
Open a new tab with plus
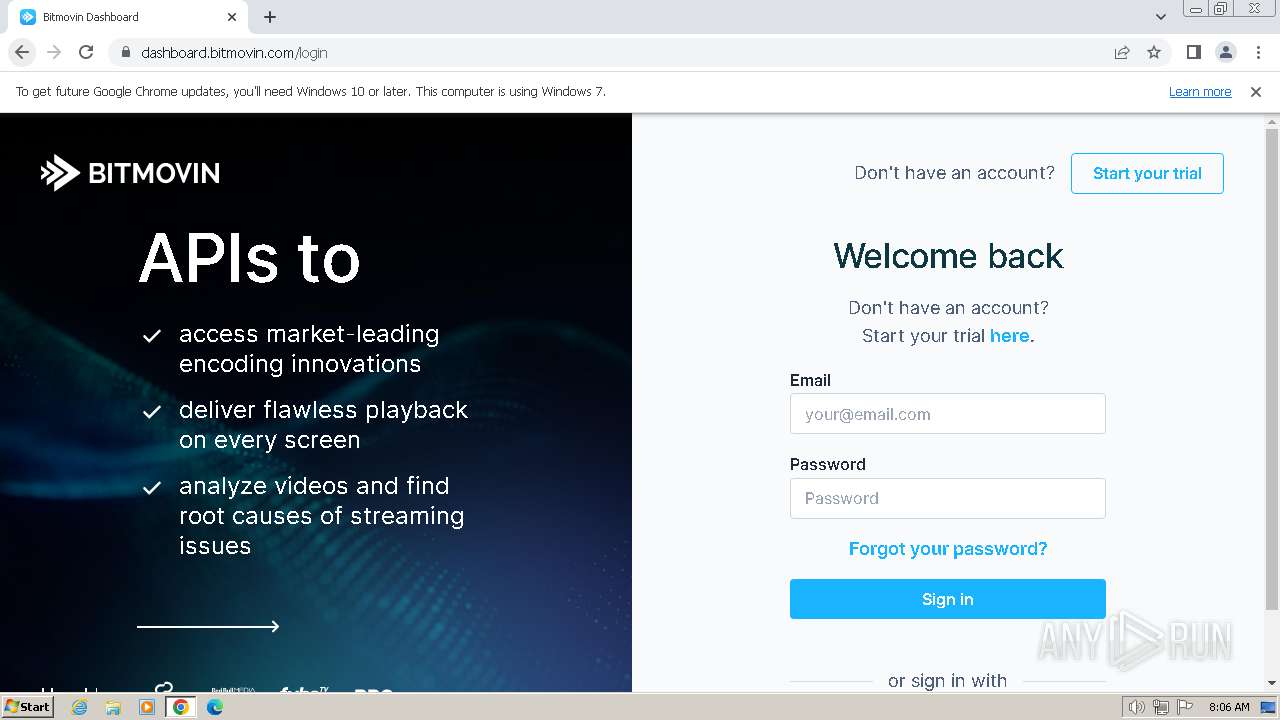pos(270,17)
